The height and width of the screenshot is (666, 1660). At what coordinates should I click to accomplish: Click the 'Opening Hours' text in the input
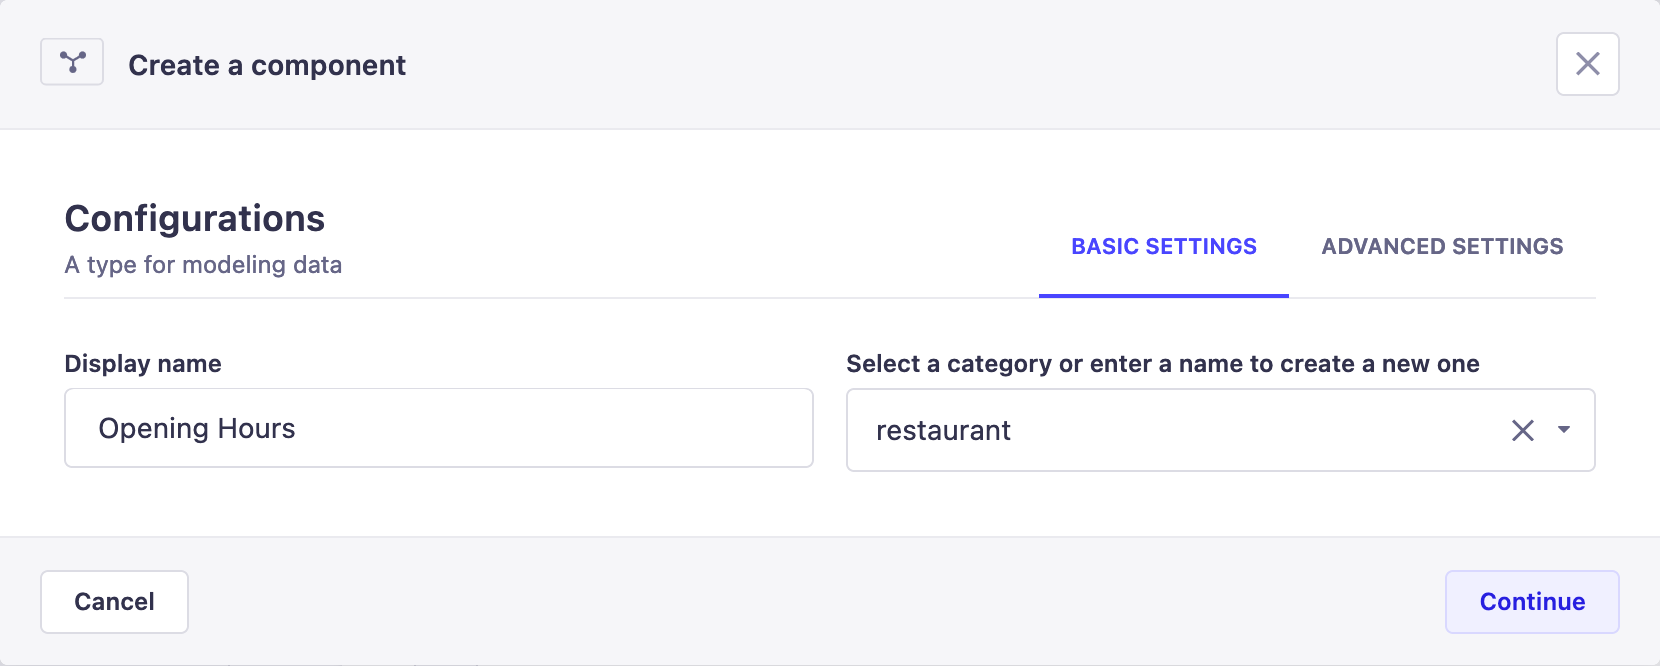tap(197, 429)
